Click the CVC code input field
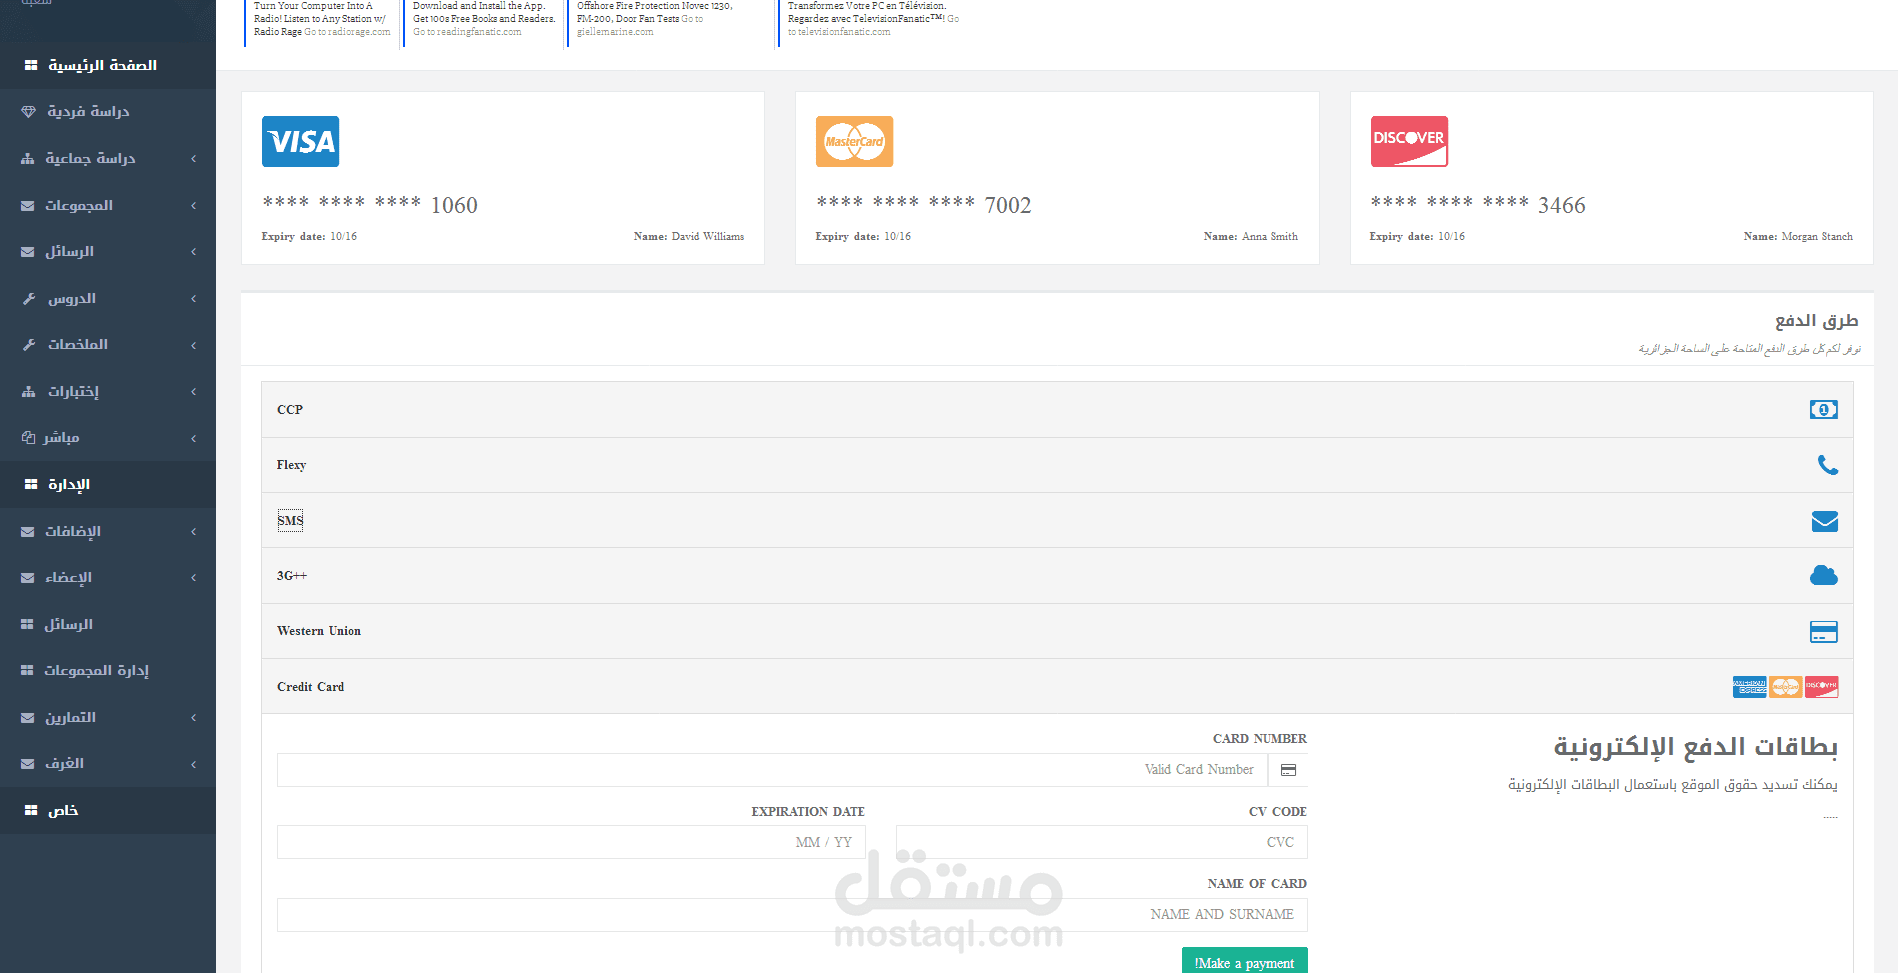Image resolution: width=1898 pixels, height=973 pixels. click(1101, 842)
